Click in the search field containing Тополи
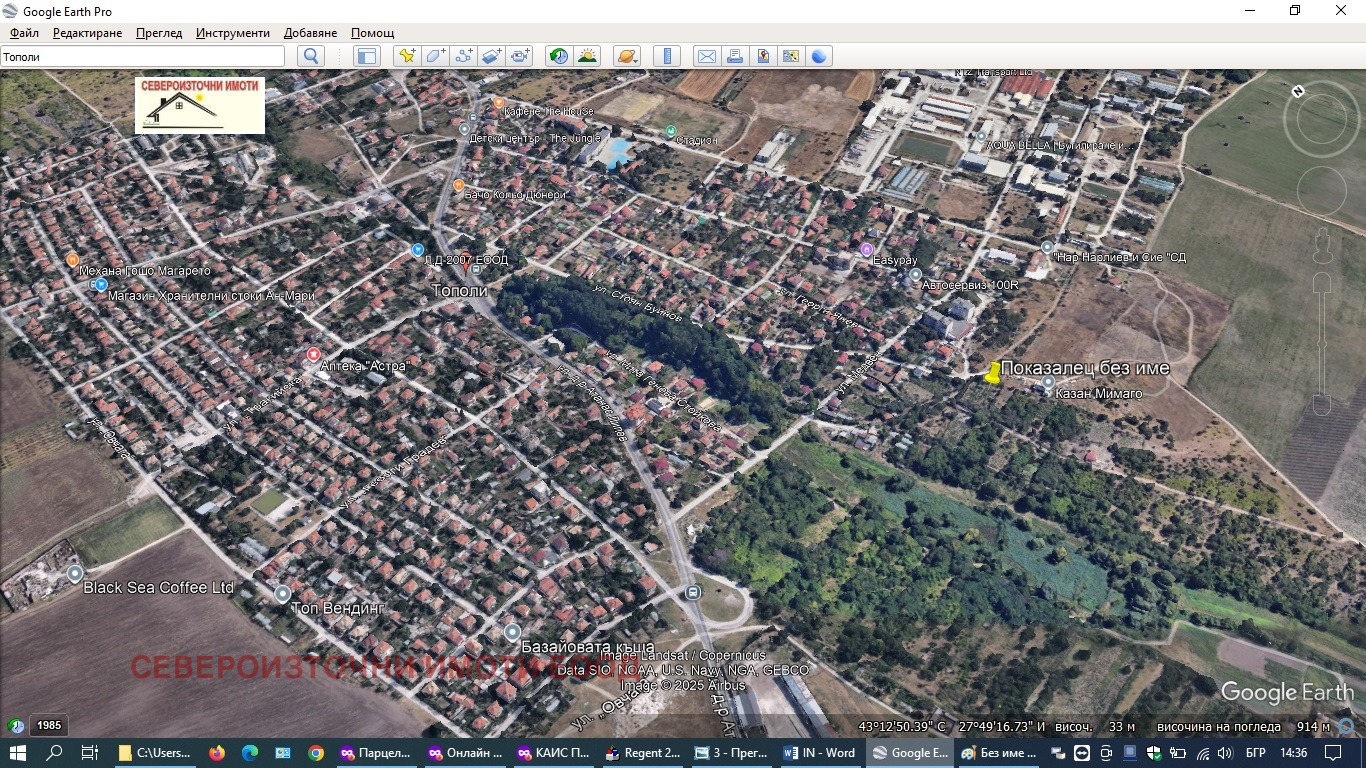Screen dimensions: 1366x768 142,57
